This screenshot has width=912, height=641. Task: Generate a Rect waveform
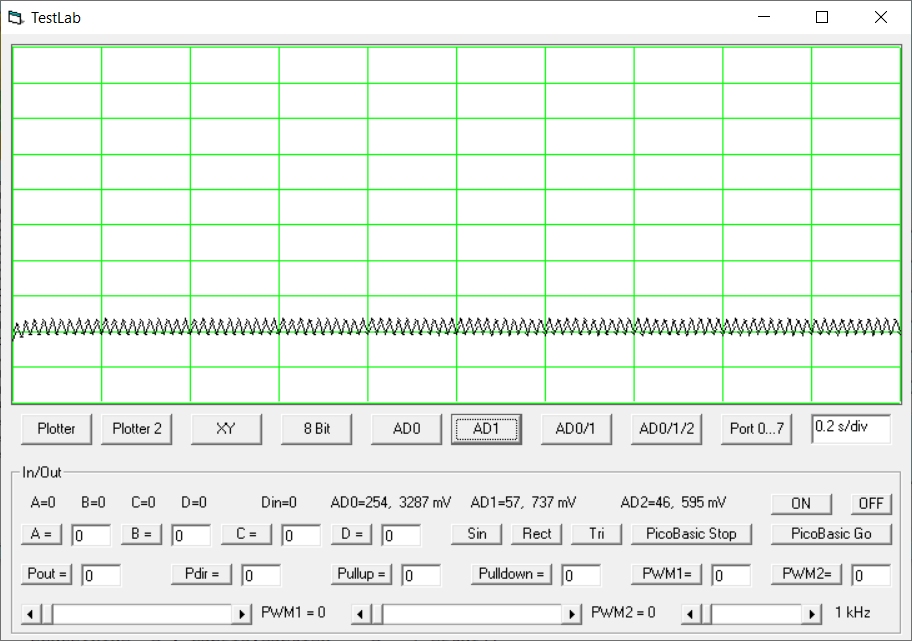(537, 534)
